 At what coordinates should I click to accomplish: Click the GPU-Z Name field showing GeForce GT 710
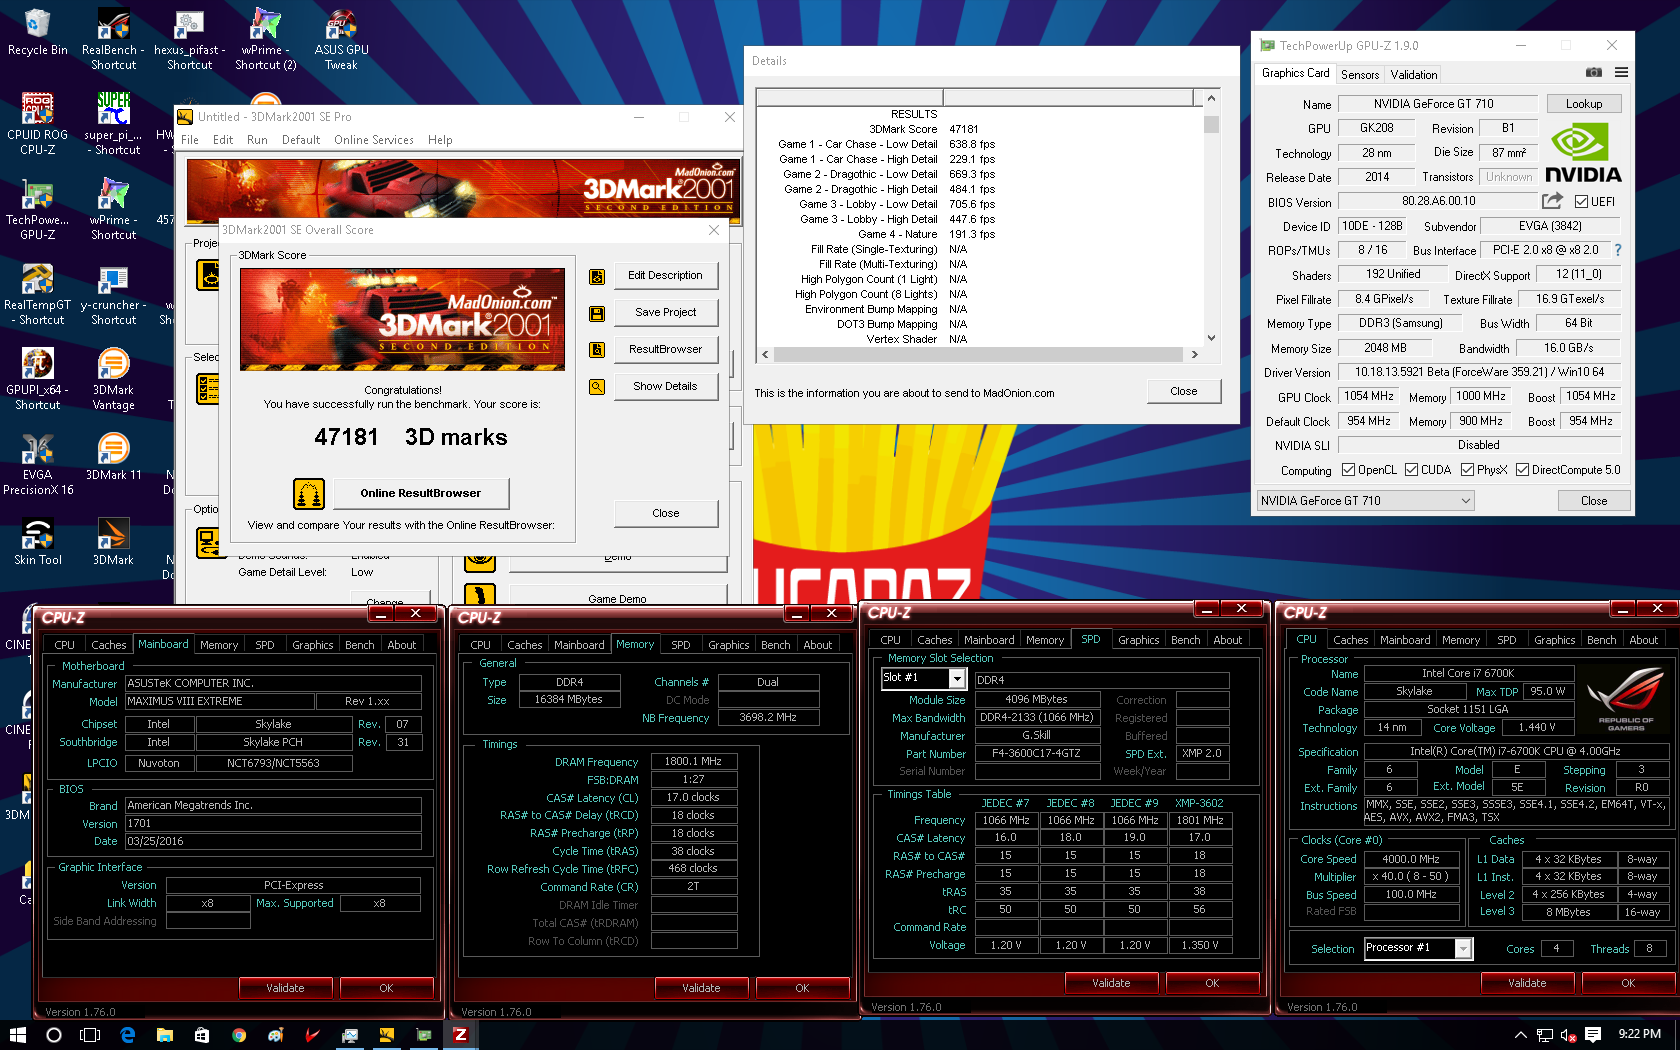coord(1438,104)
